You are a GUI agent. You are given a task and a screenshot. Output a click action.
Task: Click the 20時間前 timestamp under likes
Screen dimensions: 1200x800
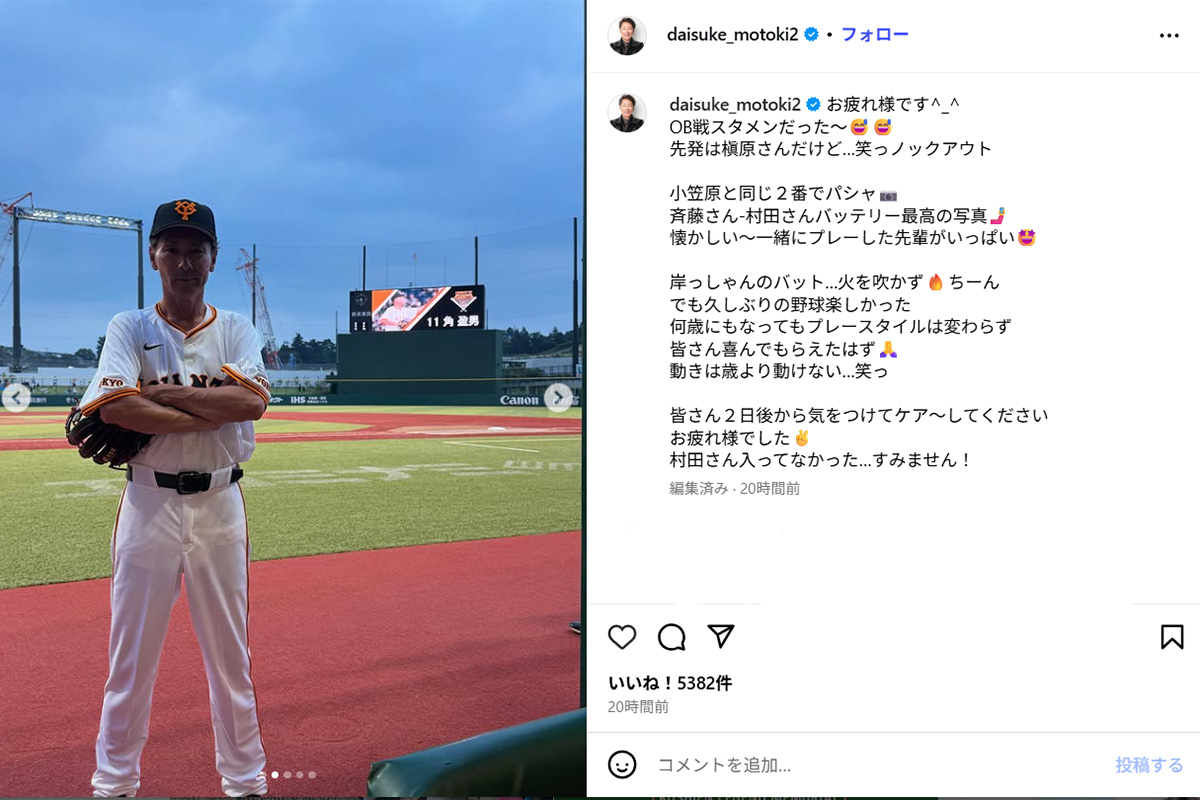(x=638, y=707)
